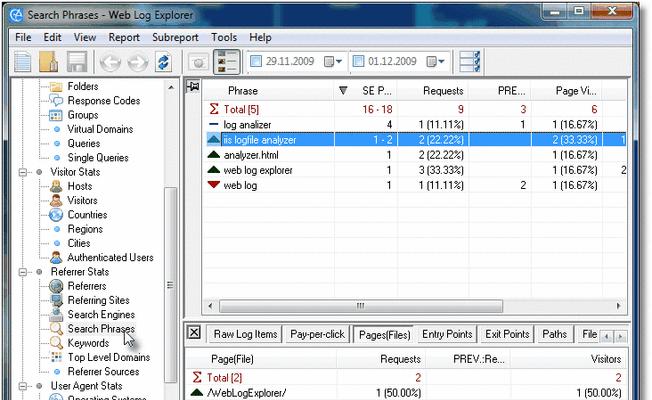Select the Referring Sites icon

[56, 300]
